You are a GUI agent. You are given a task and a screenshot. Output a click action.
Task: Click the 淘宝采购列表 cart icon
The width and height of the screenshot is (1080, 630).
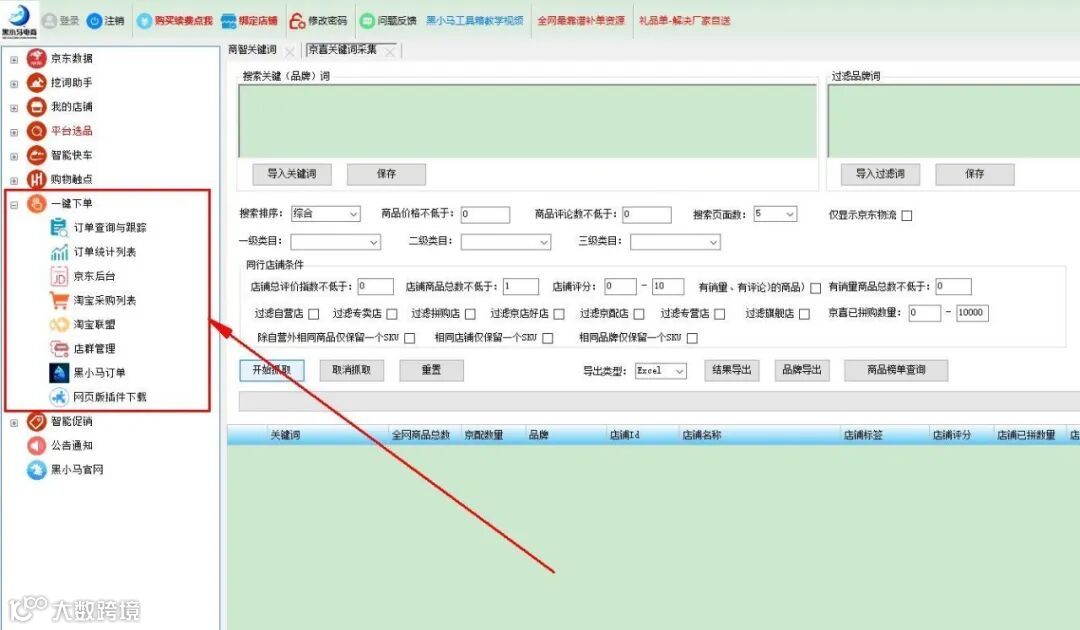click(59, 300)
